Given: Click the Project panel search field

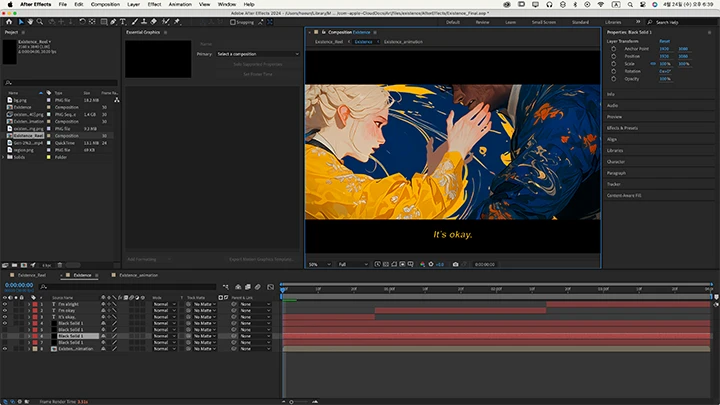Looking at the screenshot, I should pos(60,83).
